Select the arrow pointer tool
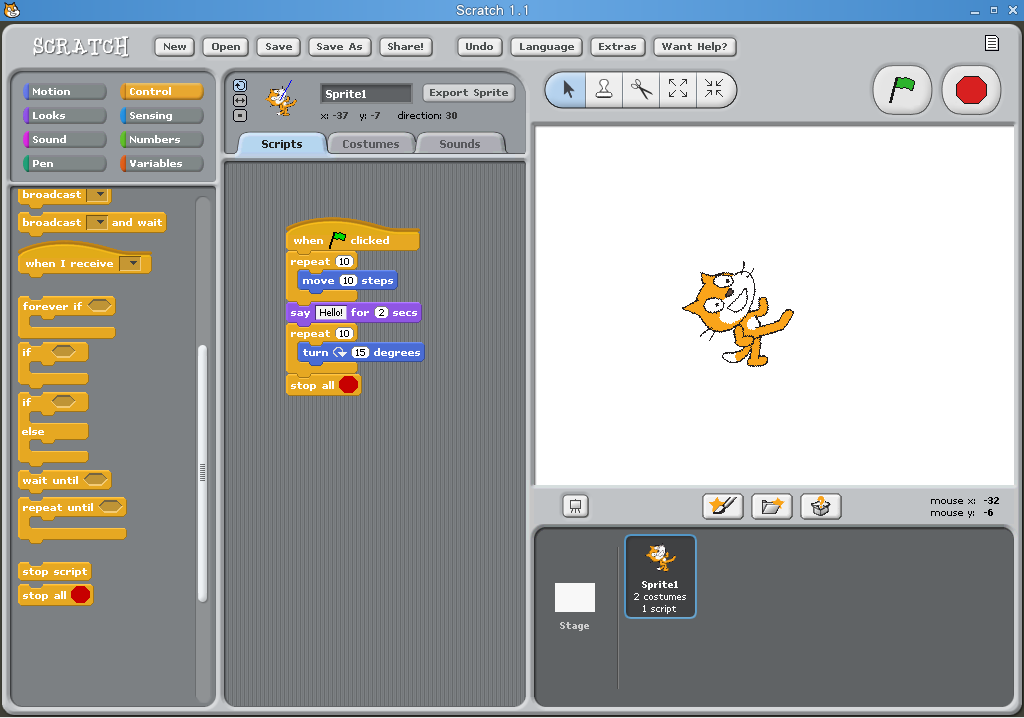1024x718 pixels. tap(567, 90)
